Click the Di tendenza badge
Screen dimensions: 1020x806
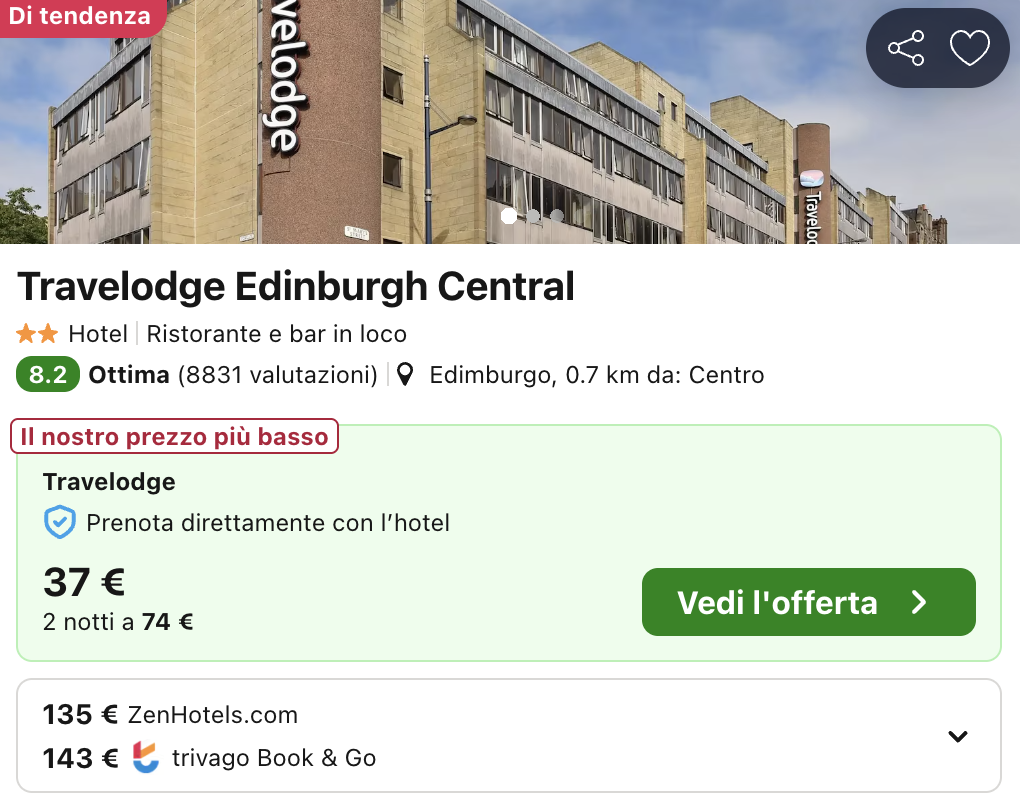coord(82,17)
